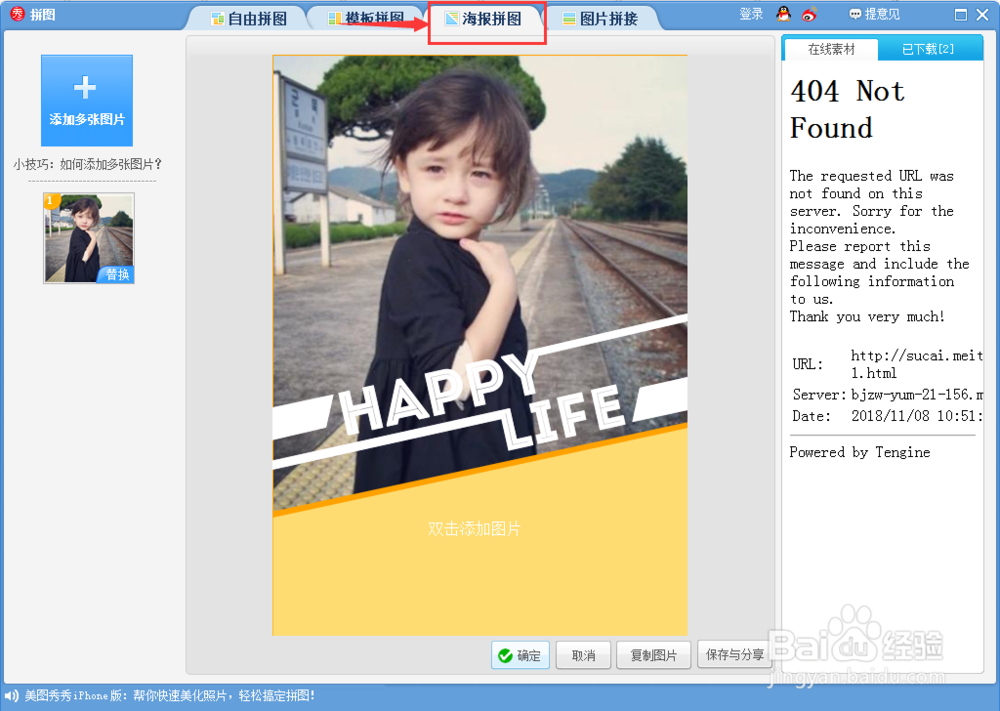Switch to the 已下载[2] tab
This screenshot has height=711, width=1000.
tap(929, 49)
